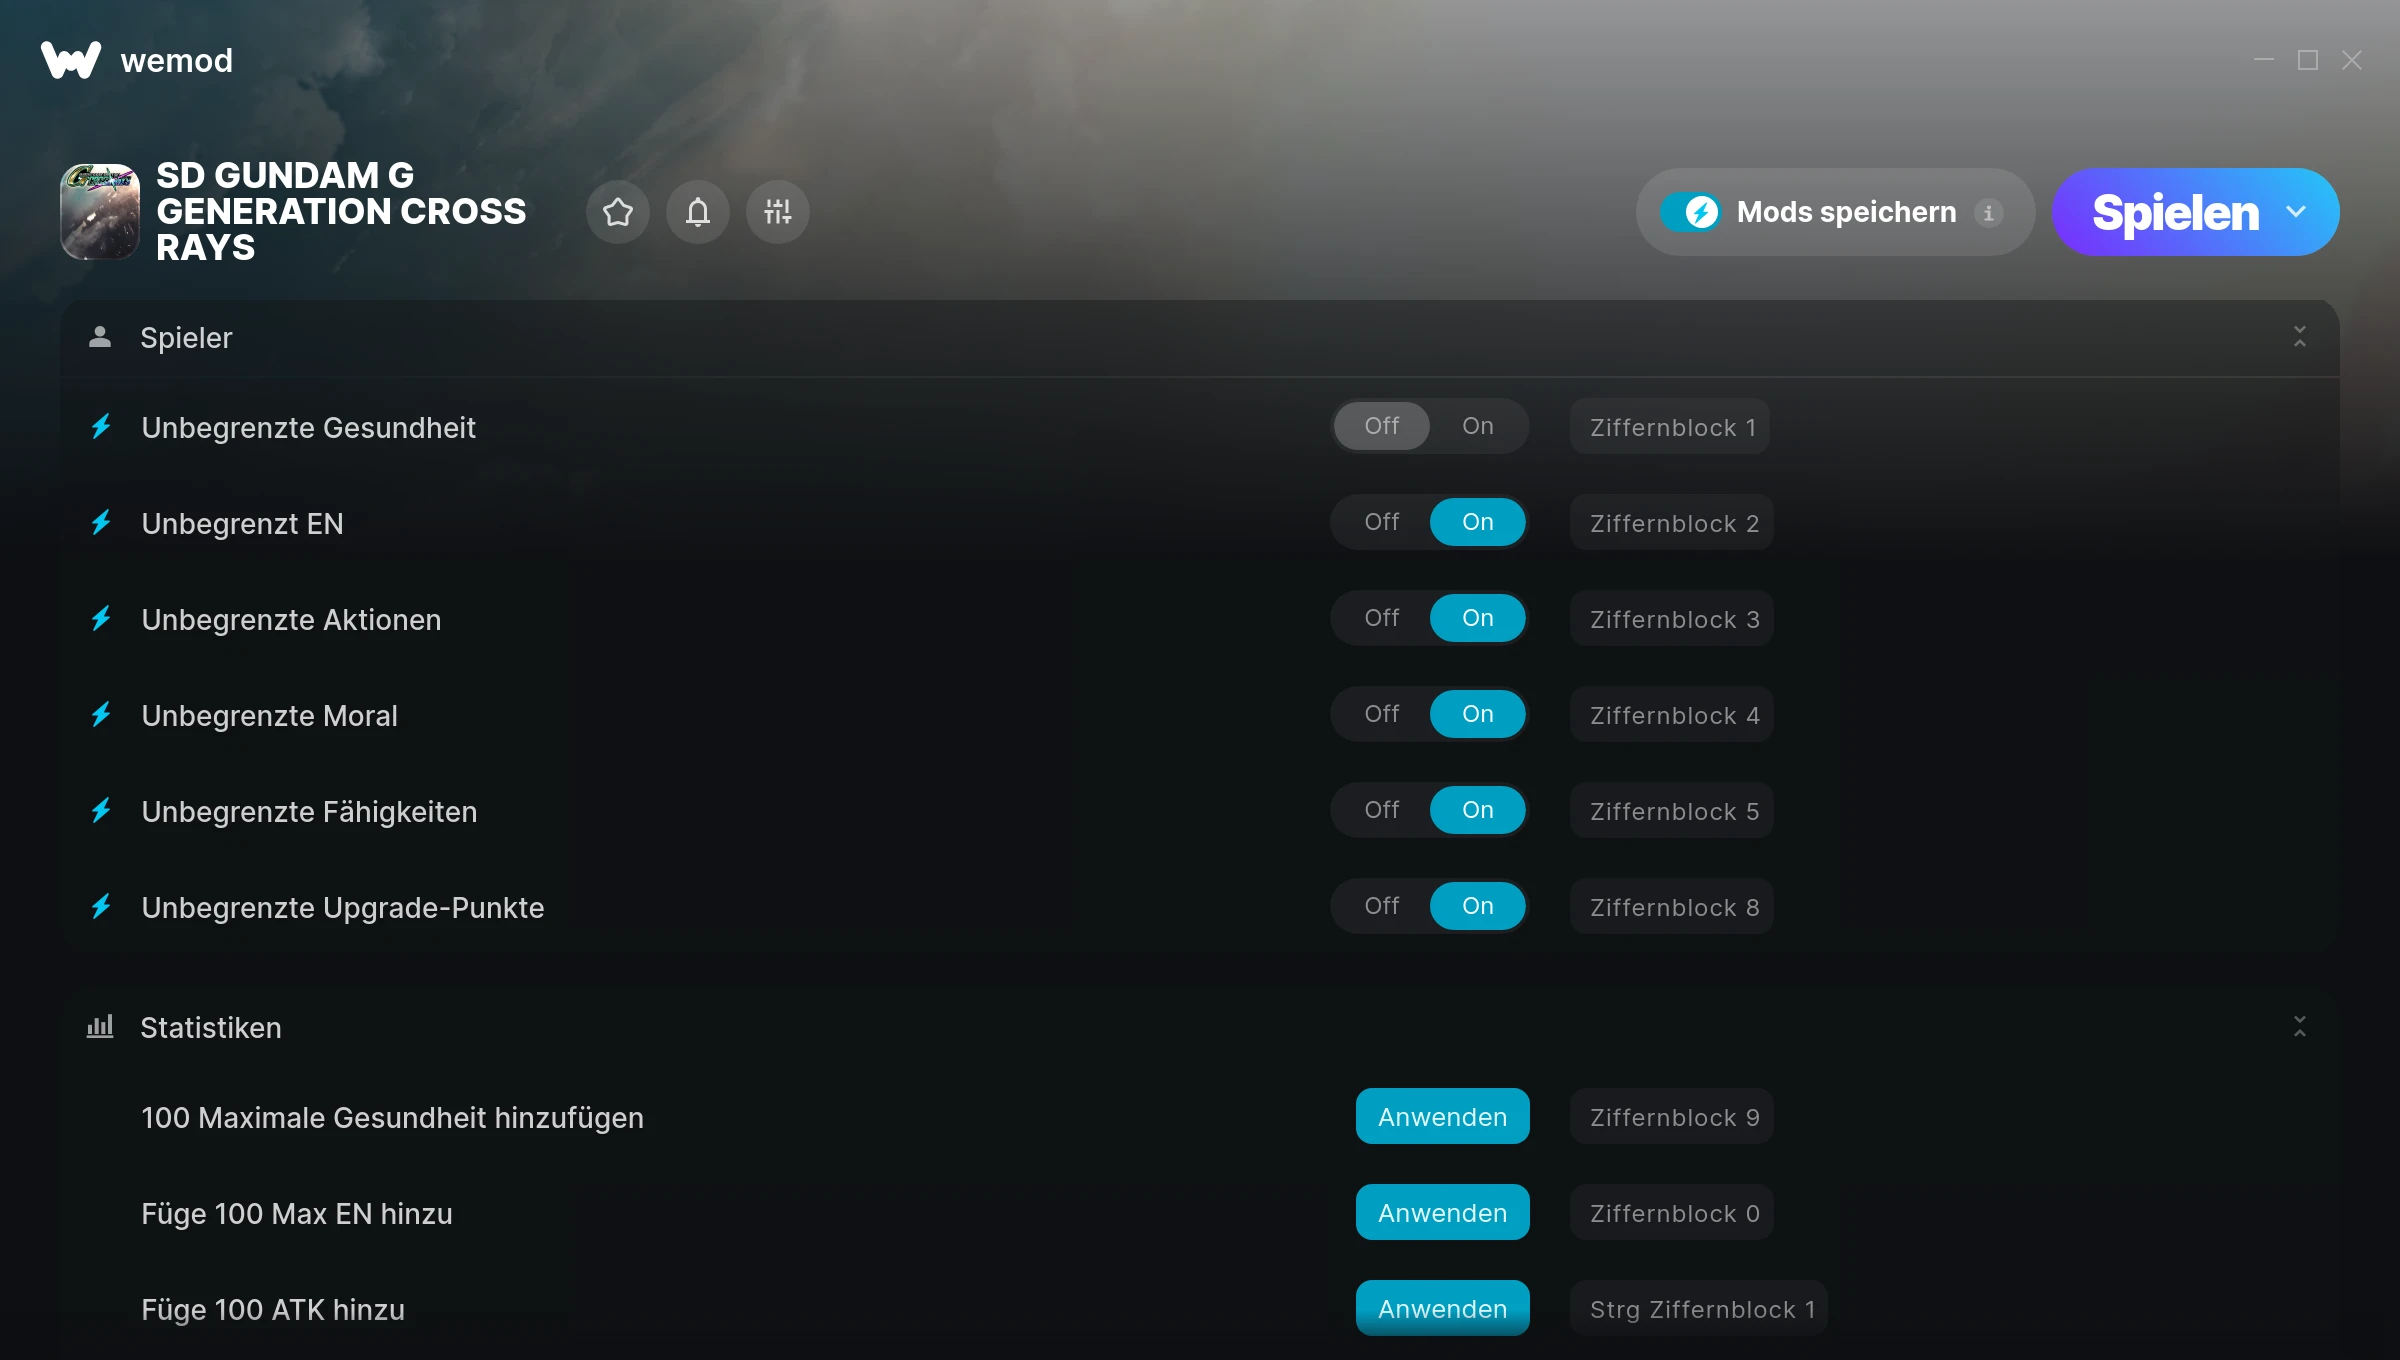Apply Füge 100 ATK hinzu
This screenshot has width=2400, height=1360.
tap(1442, 1309)
